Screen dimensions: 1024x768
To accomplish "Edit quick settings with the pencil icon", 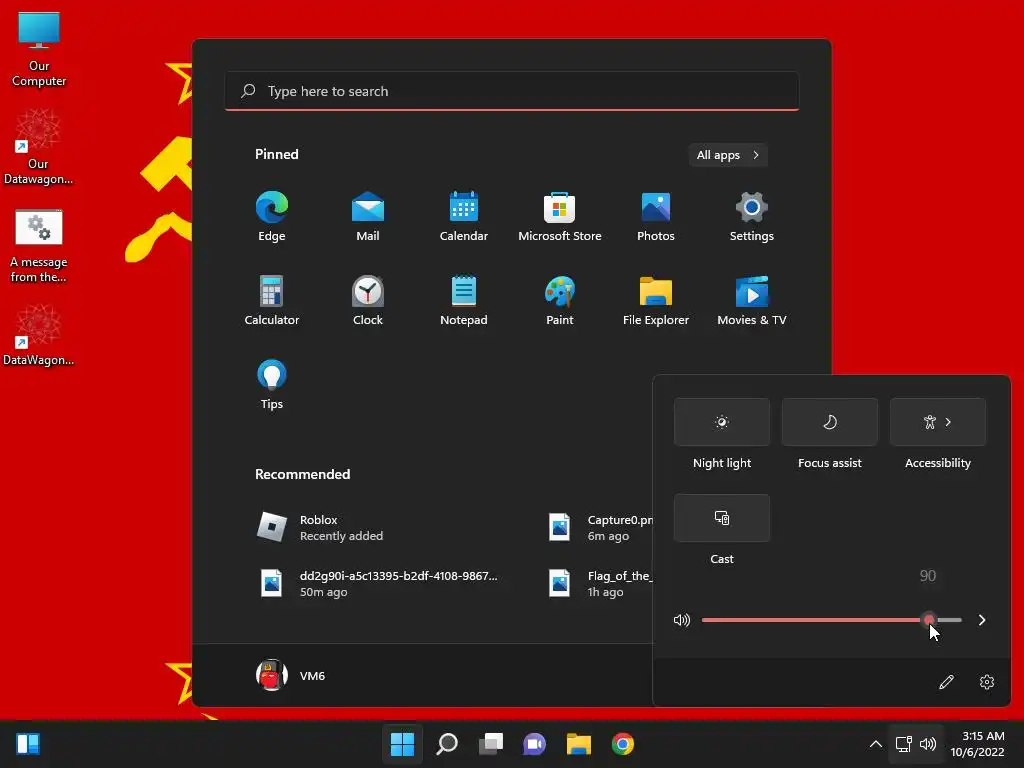I will coord(946,682).
